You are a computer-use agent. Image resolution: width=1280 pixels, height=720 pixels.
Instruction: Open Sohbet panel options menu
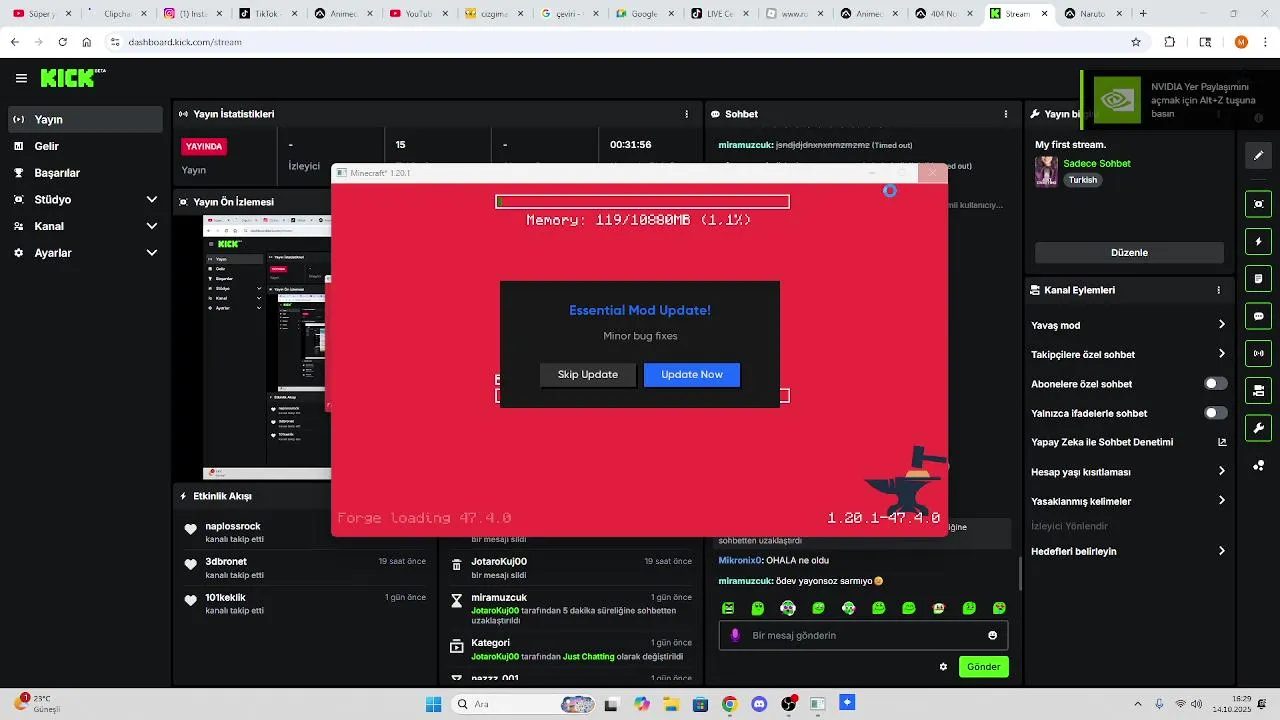pyautogui.click(x=1006, y=114)
